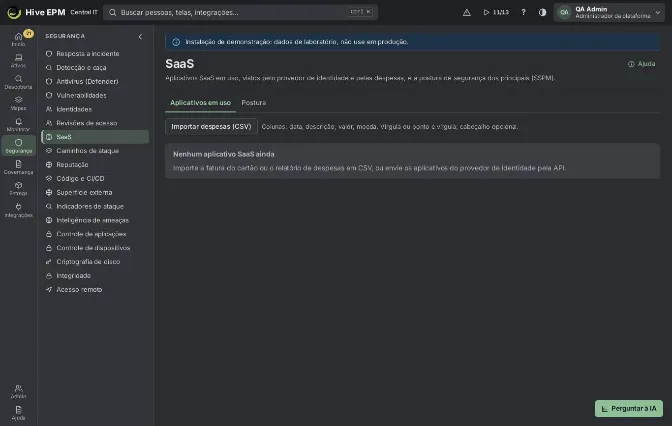The height and width of the screenshot is (426, 672).
Task: Expand the QA Admin user menu
Action: click(x=609, y=12)
